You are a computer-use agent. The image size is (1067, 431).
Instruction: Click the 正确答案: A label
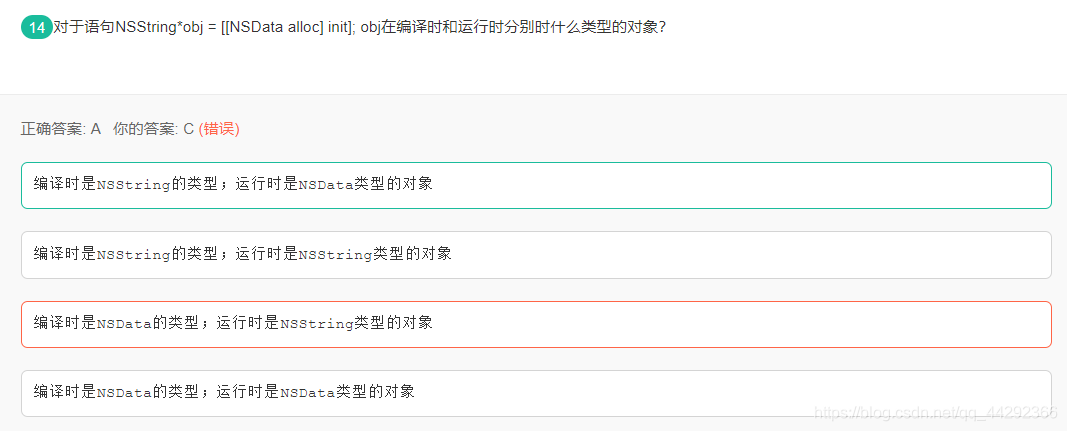point(61,129)
